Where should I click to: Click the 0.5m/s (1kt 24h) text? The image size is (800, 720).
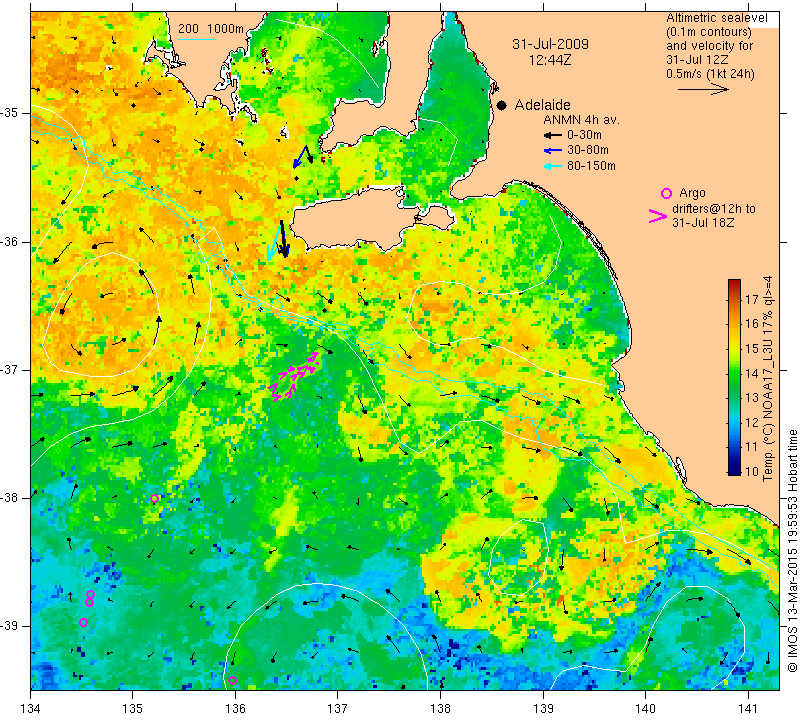pos(710,73)
